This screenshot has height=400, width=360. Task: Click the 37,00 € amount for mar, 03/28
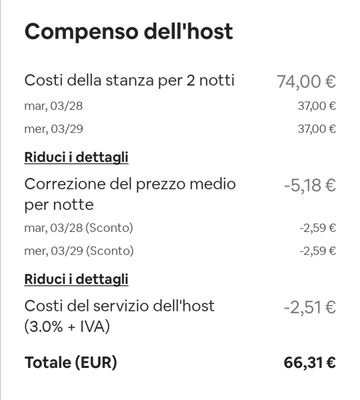[x=317, y=106]
